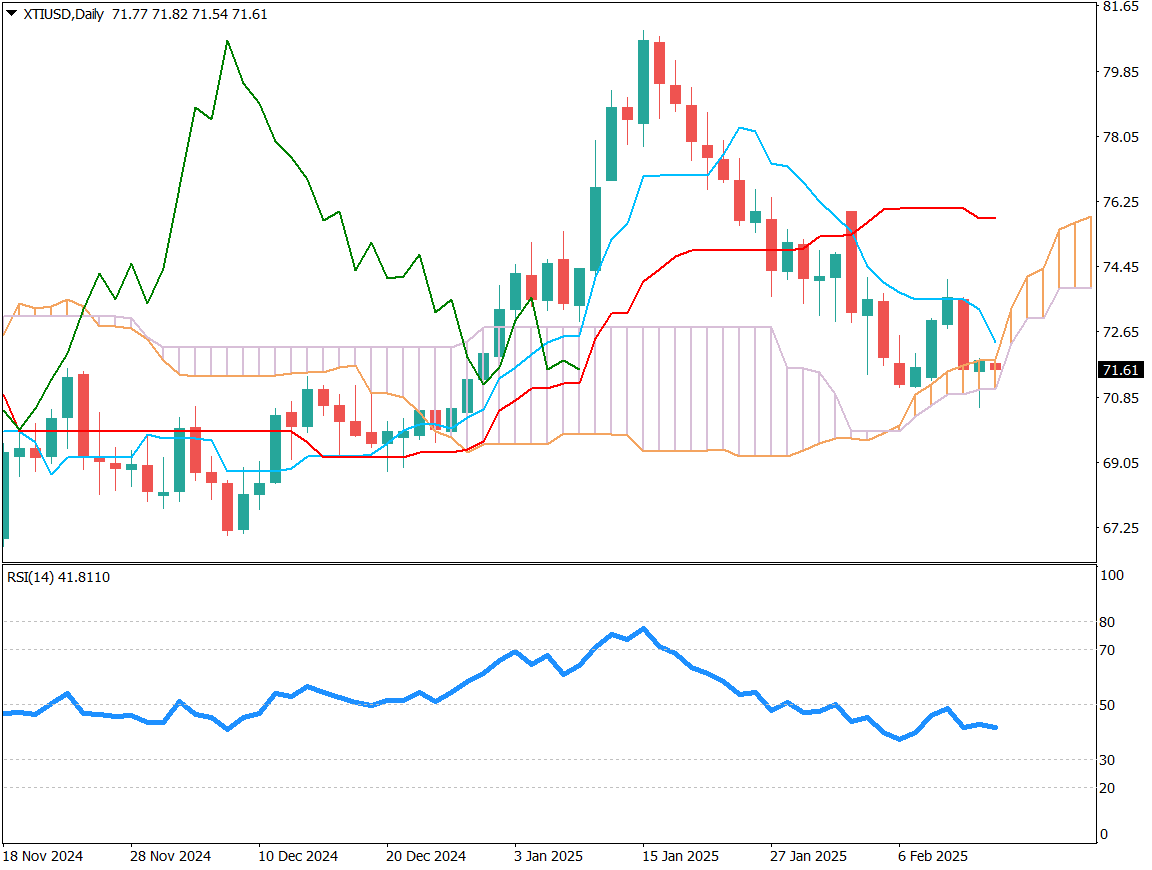Select the RSI 30 level label

click(x=1107, y=760)
